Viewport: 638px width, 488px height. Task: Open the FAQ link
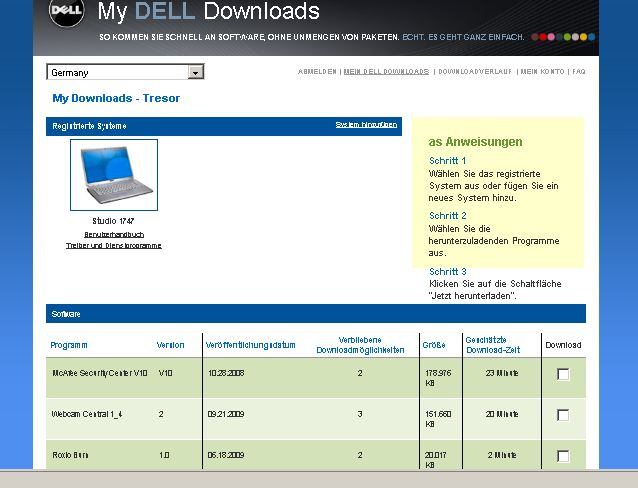point(579,72)
